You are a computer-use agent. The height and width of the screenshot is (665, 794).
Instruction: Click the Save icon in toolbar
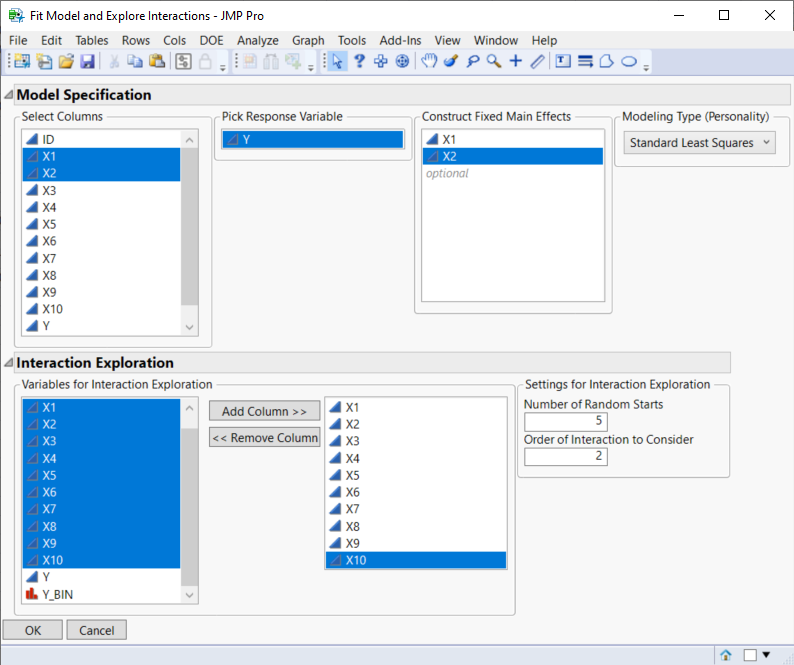[87, 61]
